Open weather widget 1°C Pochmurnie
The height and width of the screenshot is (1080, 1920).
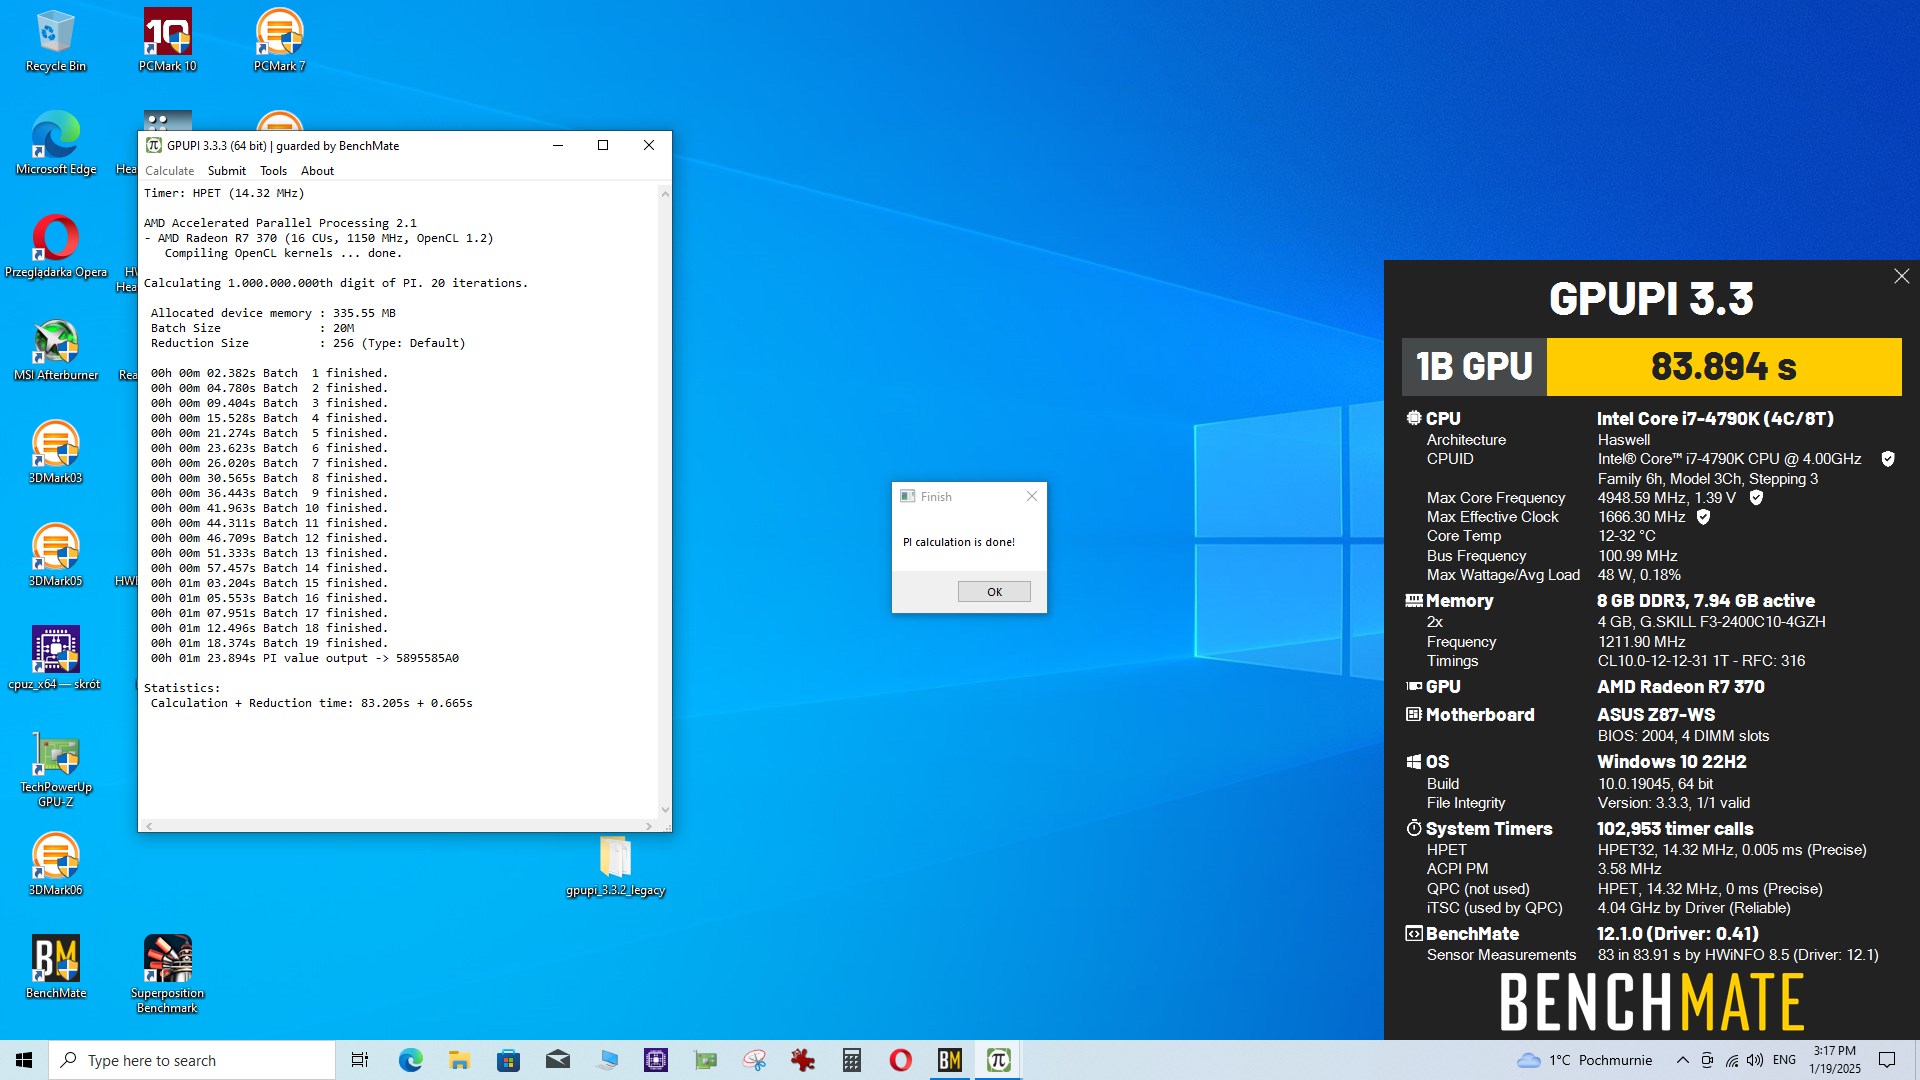[x=1584, y=1060]
